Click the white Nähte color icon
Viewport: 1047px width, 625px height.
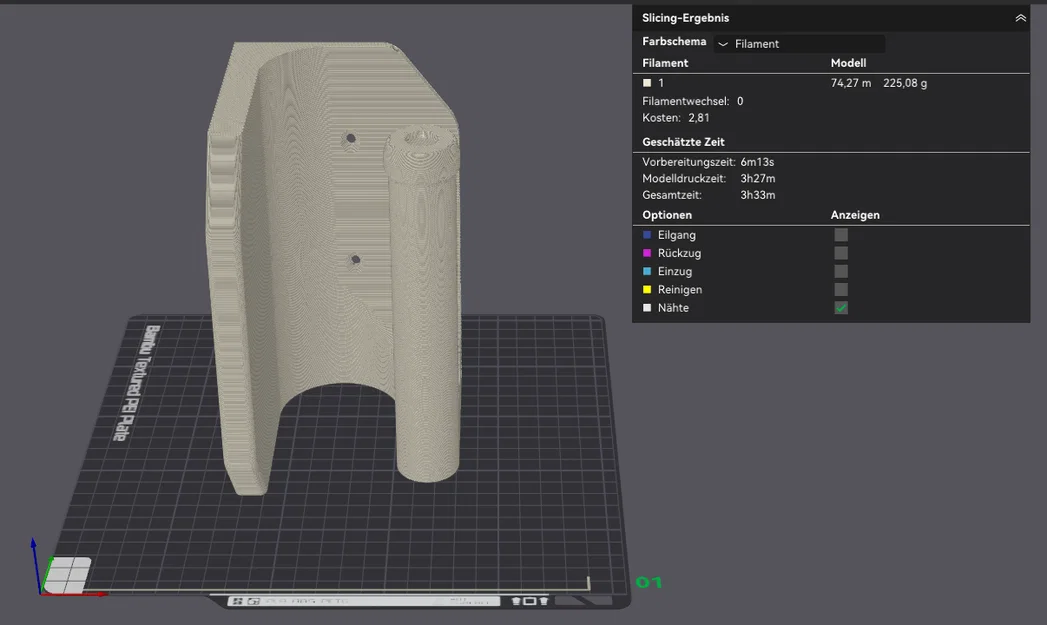point(646,308)
